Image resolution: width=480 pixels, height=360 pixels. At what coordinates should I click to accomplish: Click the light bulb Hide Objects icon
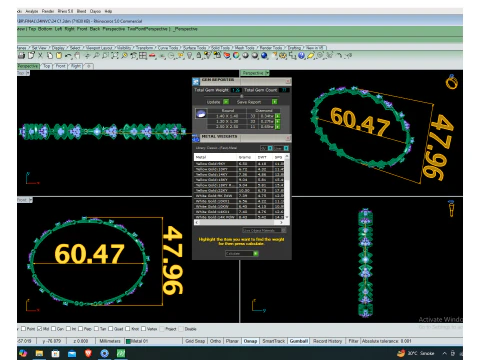click(189, 56)
